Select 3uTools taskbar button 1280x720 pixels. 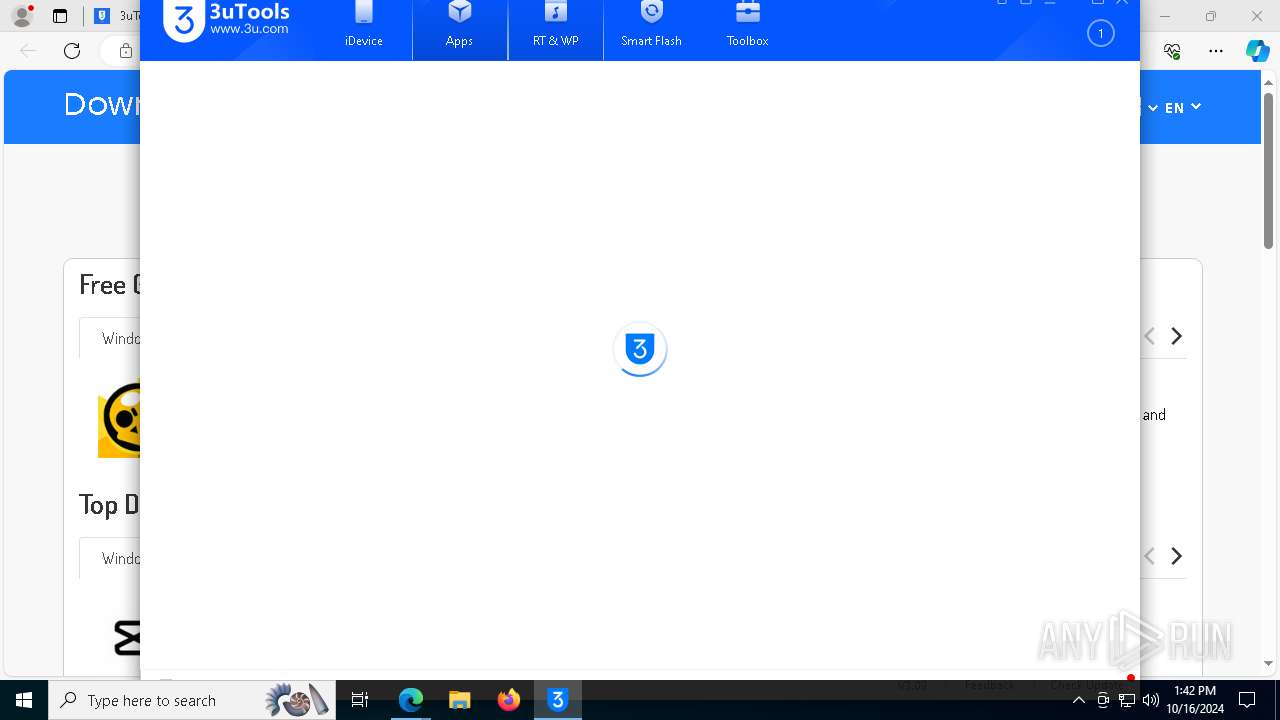pos(558,700)
